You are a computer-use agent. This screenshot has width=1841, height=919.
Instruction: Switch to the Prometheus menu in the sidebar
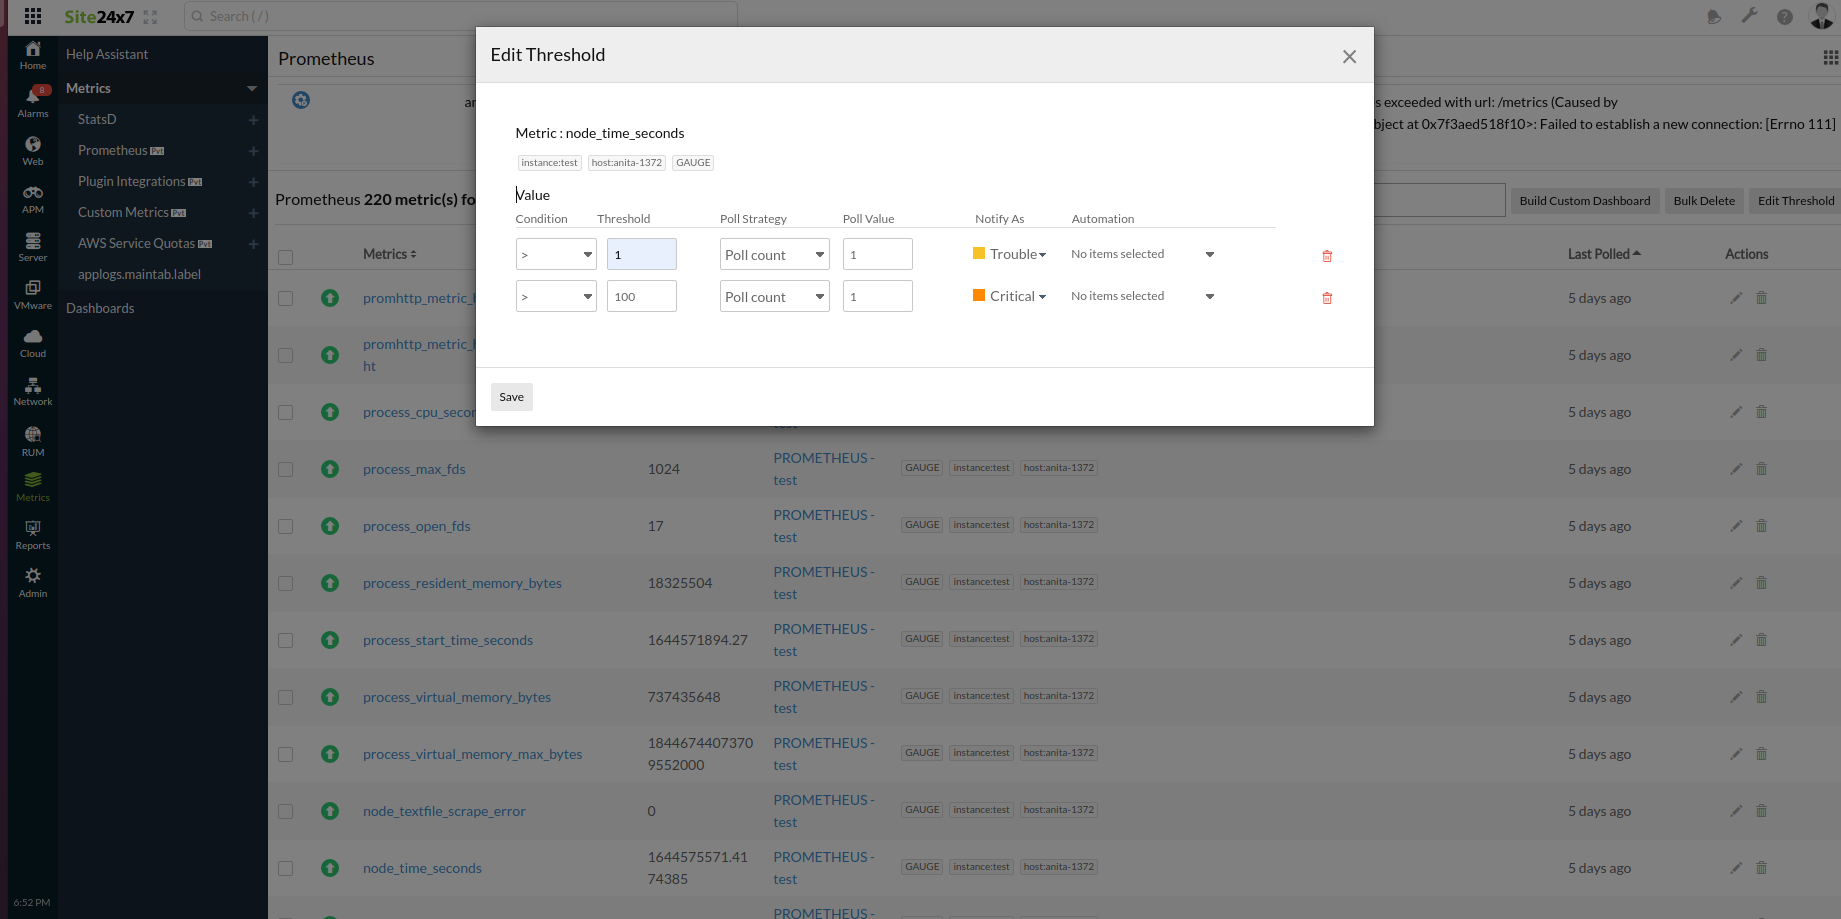pos(113,150)
